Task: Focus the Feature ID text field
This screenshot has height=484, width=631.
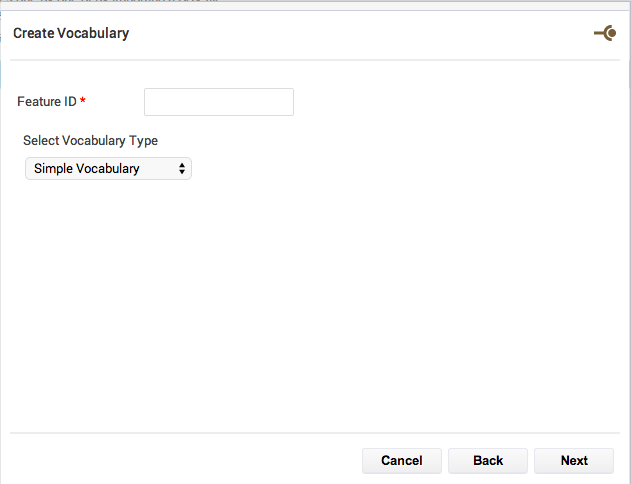Action: click(219, 102)
